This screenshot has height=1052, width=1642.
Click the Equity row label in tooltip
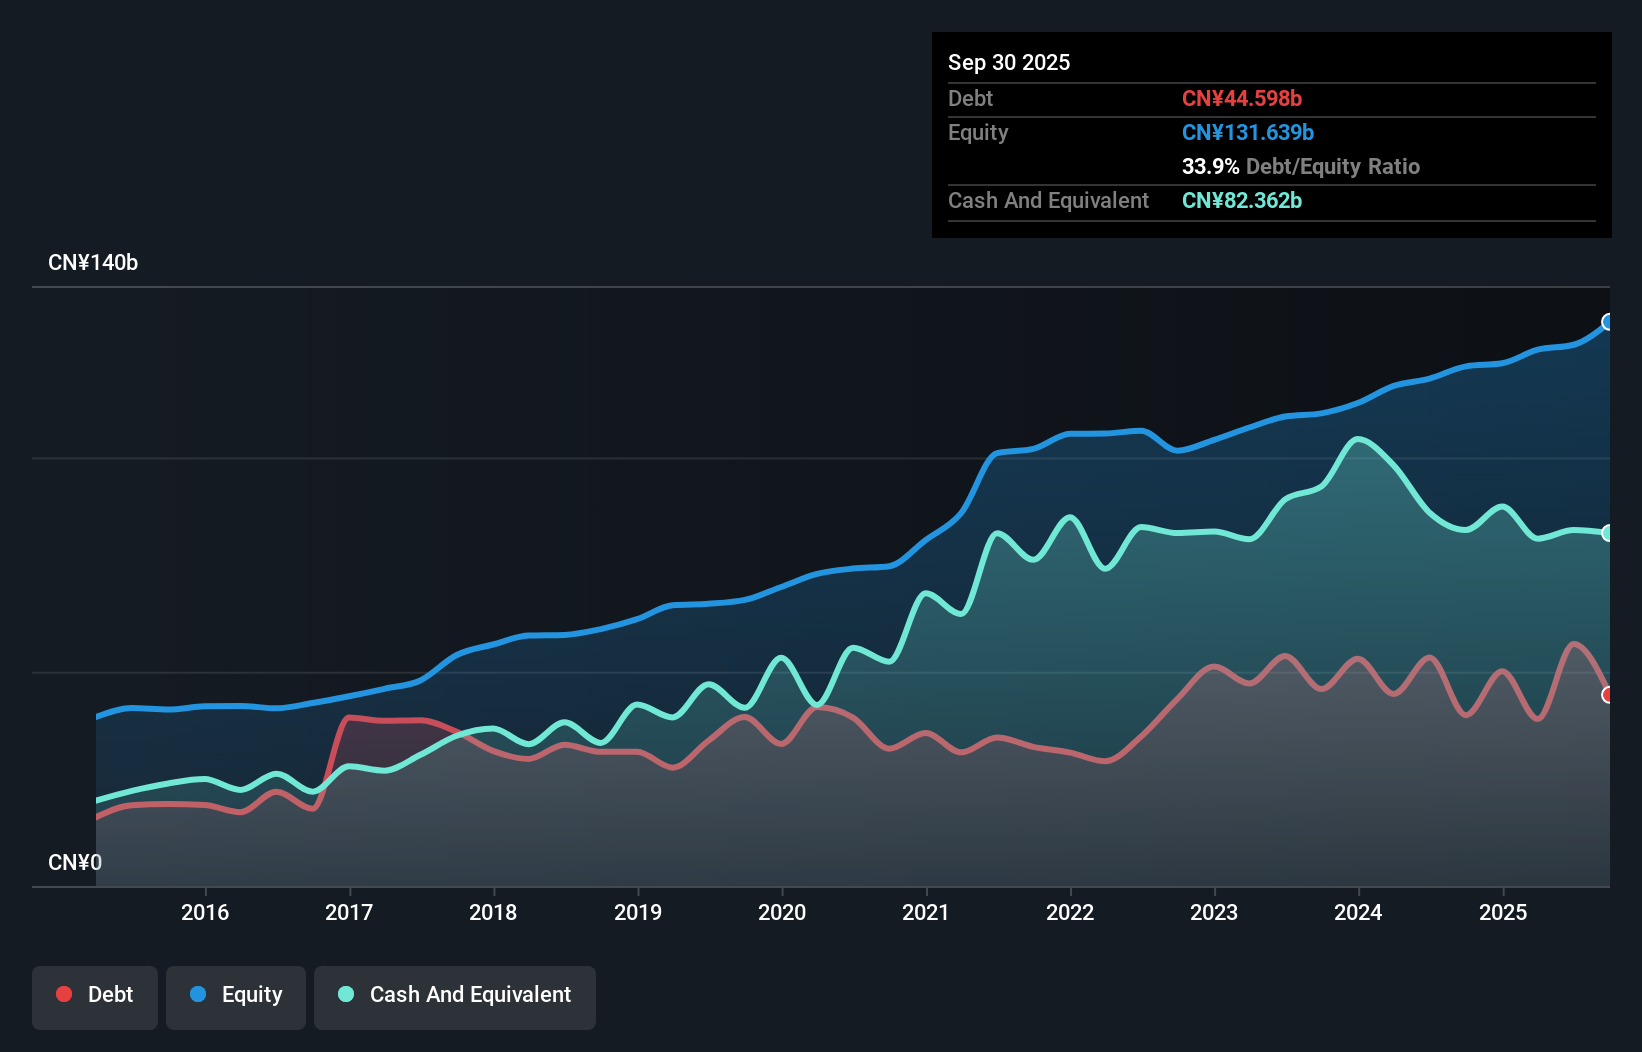tap(978, 132)
